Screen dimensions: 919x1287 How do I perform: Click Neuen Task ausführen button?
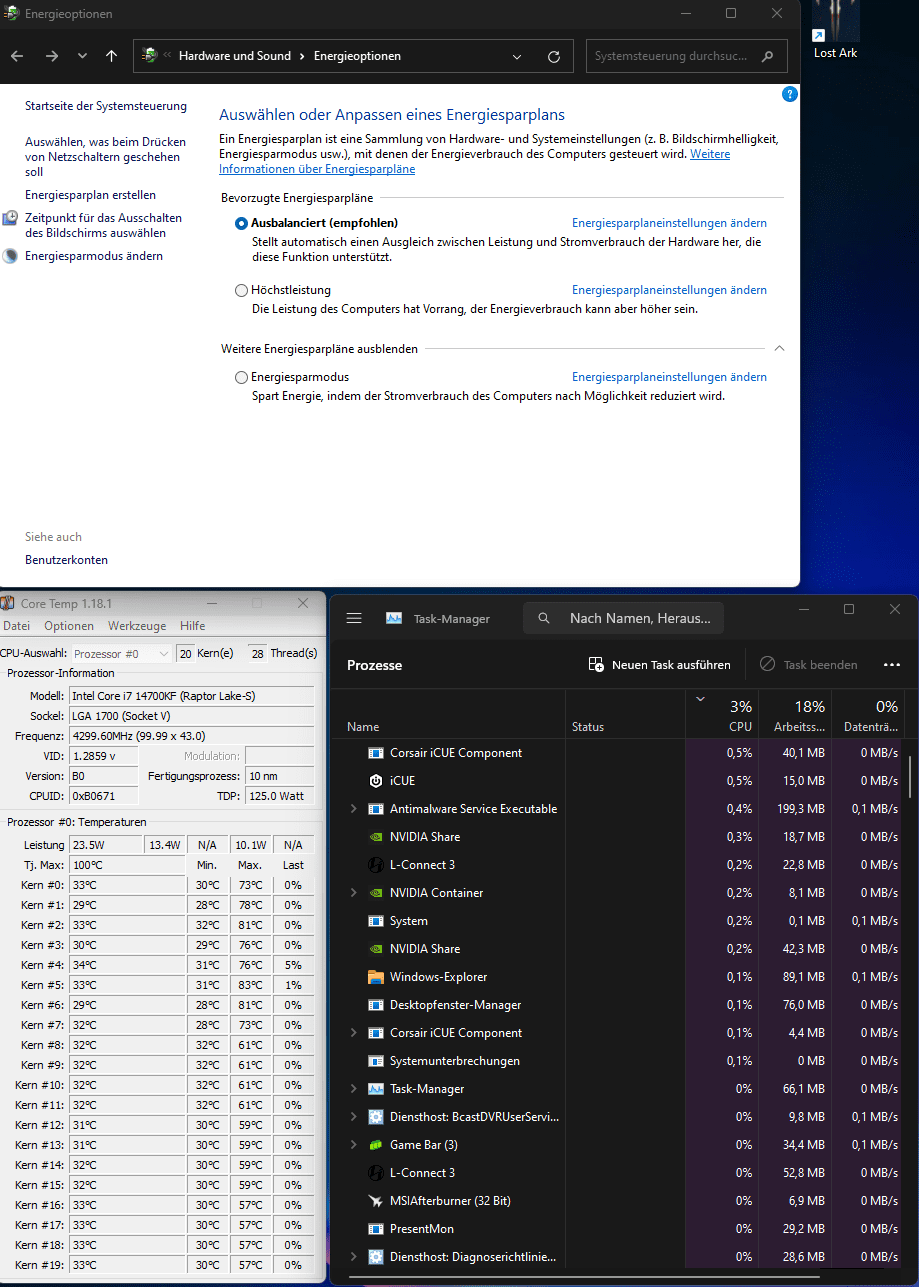pyautogui.click(x=659, y=664)
